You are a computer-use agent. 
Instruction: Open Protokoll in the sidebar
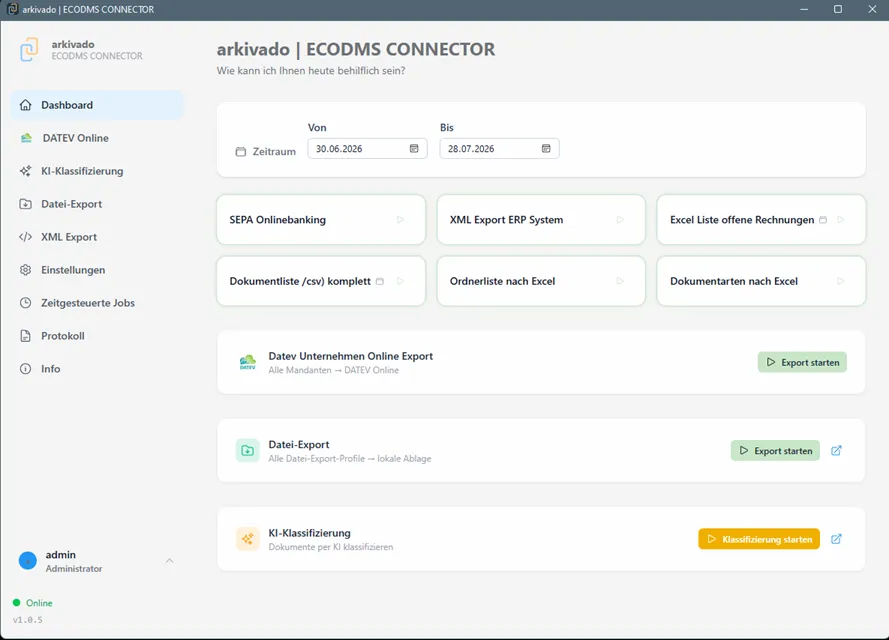(97, 336)
